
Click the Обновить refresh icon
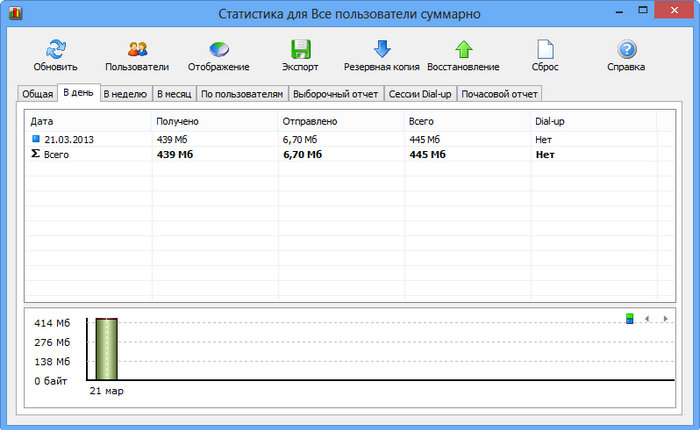[x=56, y=49]
